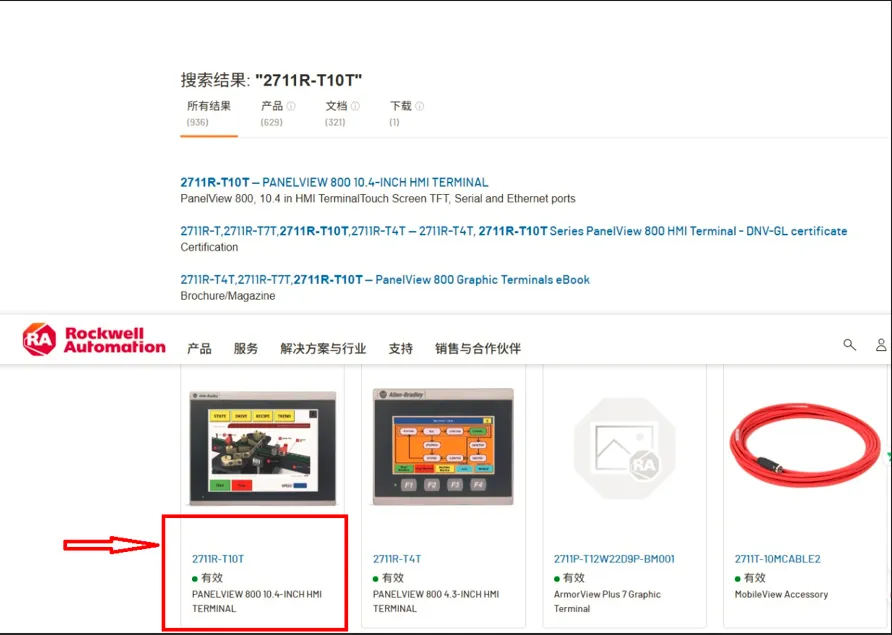This screenshot has width=892, height=635.
Task: Click the Touch Screen TFT description line
Action: click(378, 199)
